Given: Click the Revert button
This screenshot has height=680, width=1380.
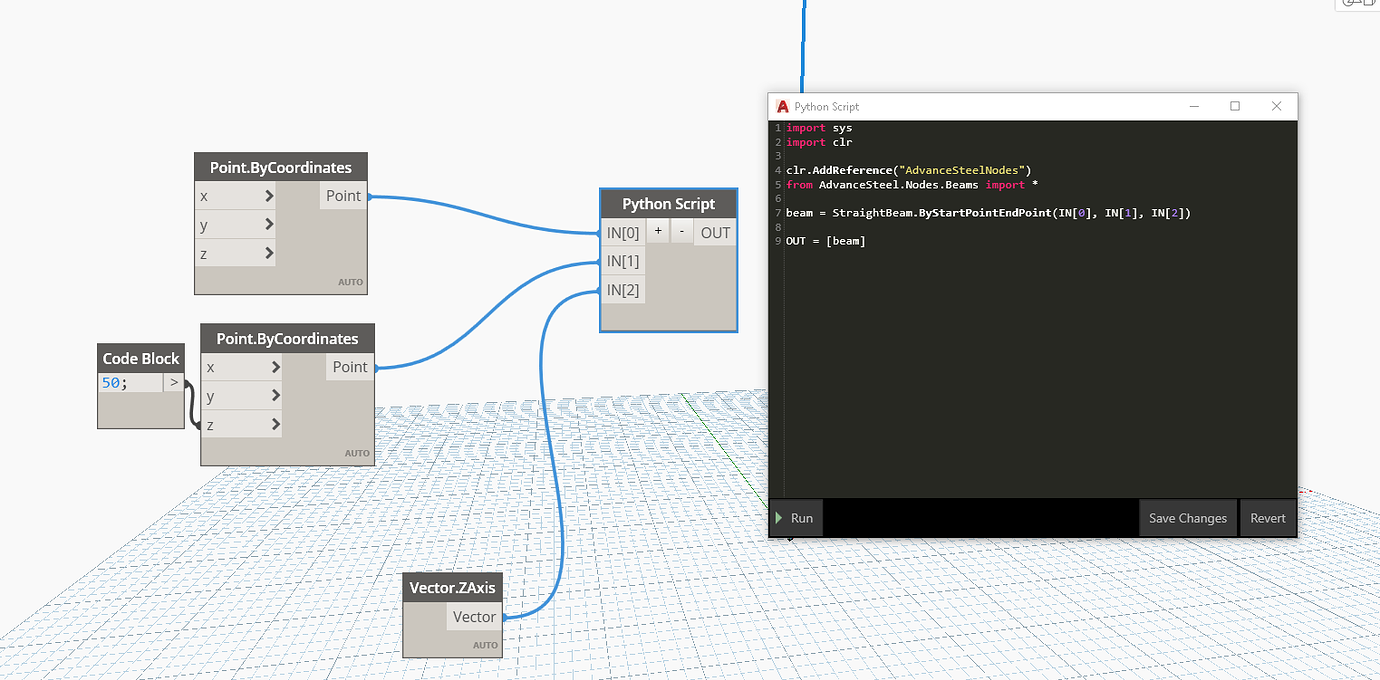Looking at the screenshot, I should [1268, 517].
